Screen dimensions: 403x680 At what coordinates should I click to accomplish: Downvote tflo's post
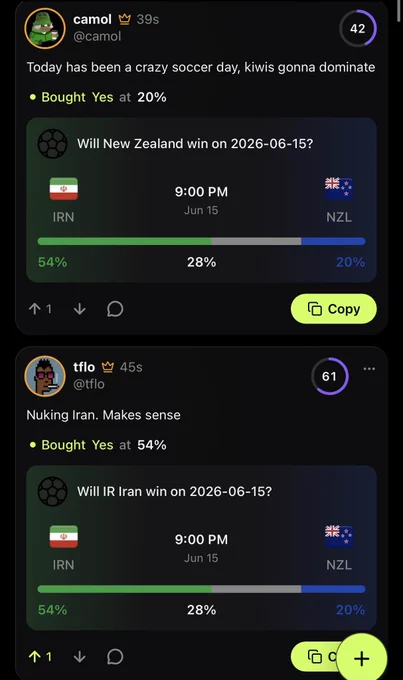(x=80, y=657)
